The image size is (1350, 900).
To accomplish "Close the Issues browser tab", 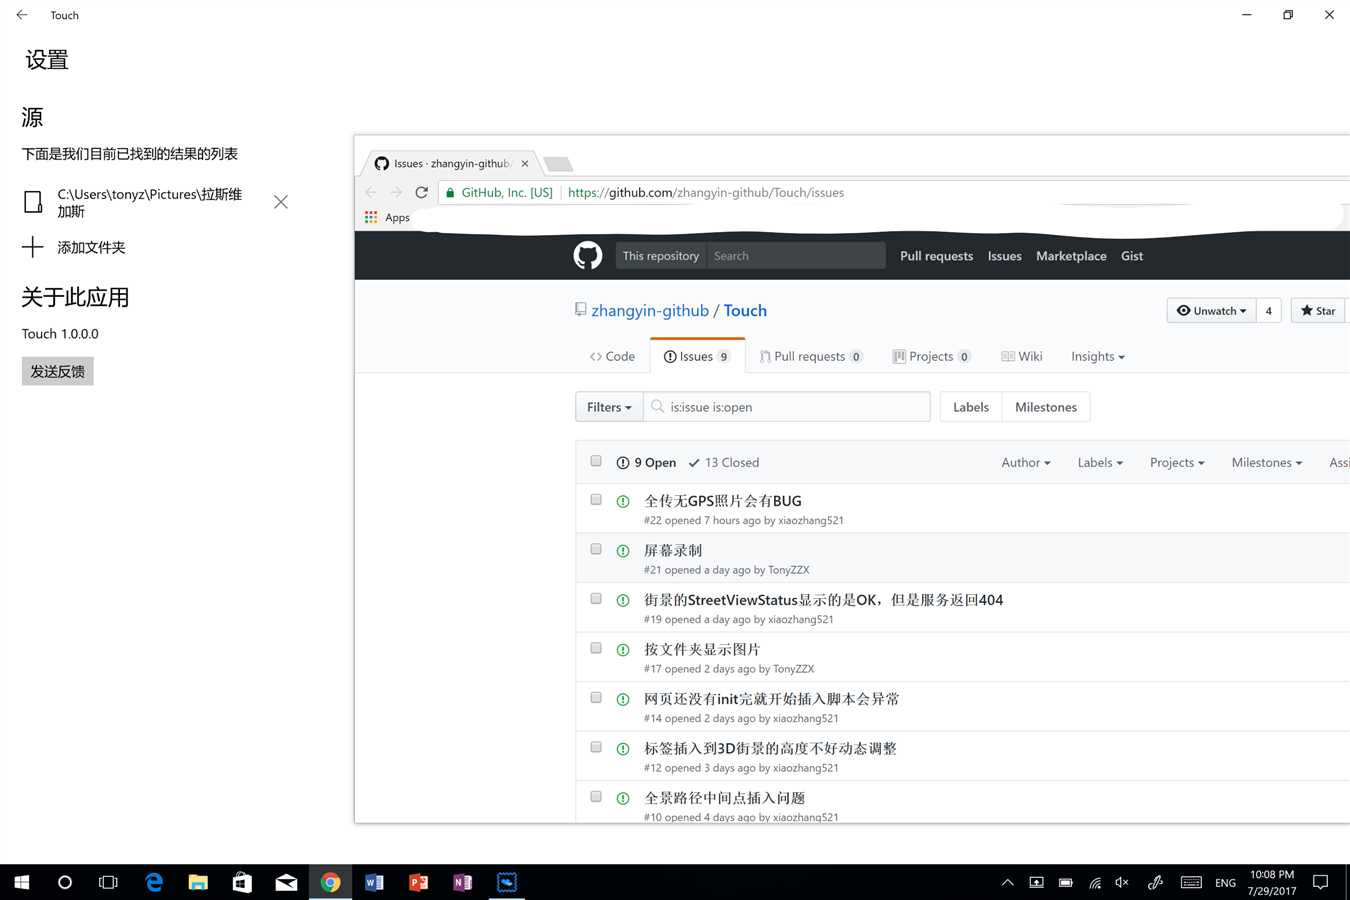I will (525, 163).
